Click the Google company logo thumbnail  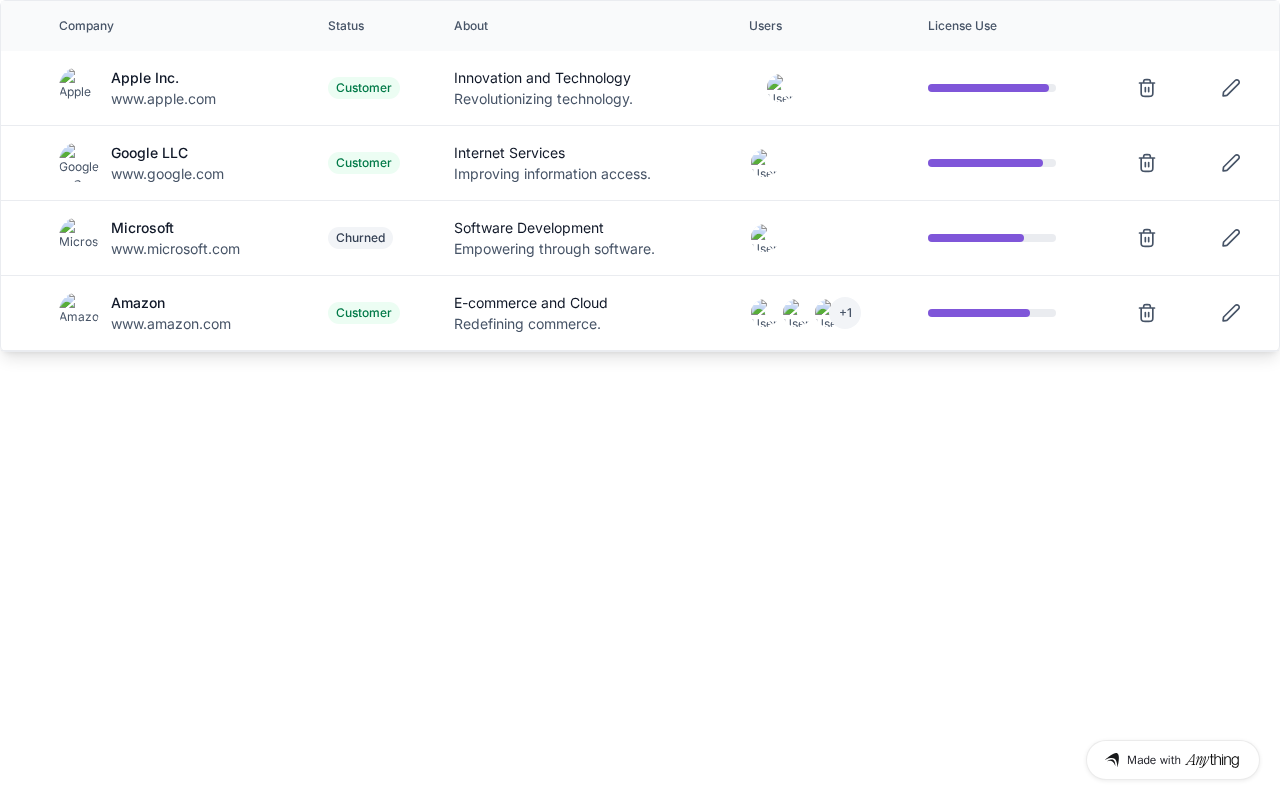[x=78, y=162]
